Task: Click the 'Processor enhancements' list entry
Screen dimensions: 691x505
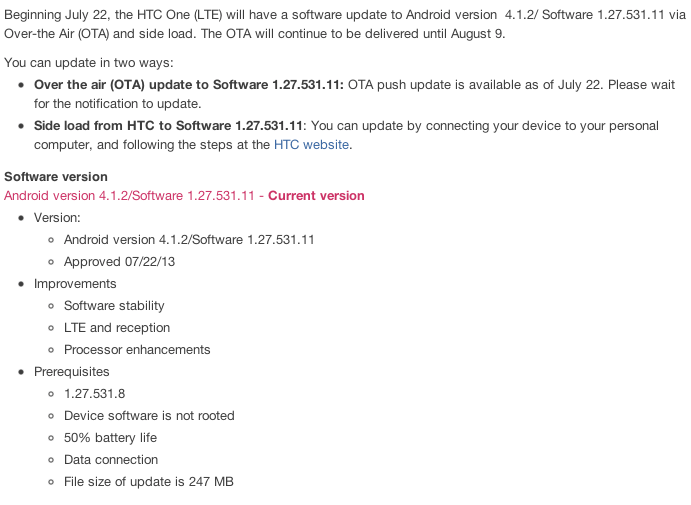Action: pos(137,350)
